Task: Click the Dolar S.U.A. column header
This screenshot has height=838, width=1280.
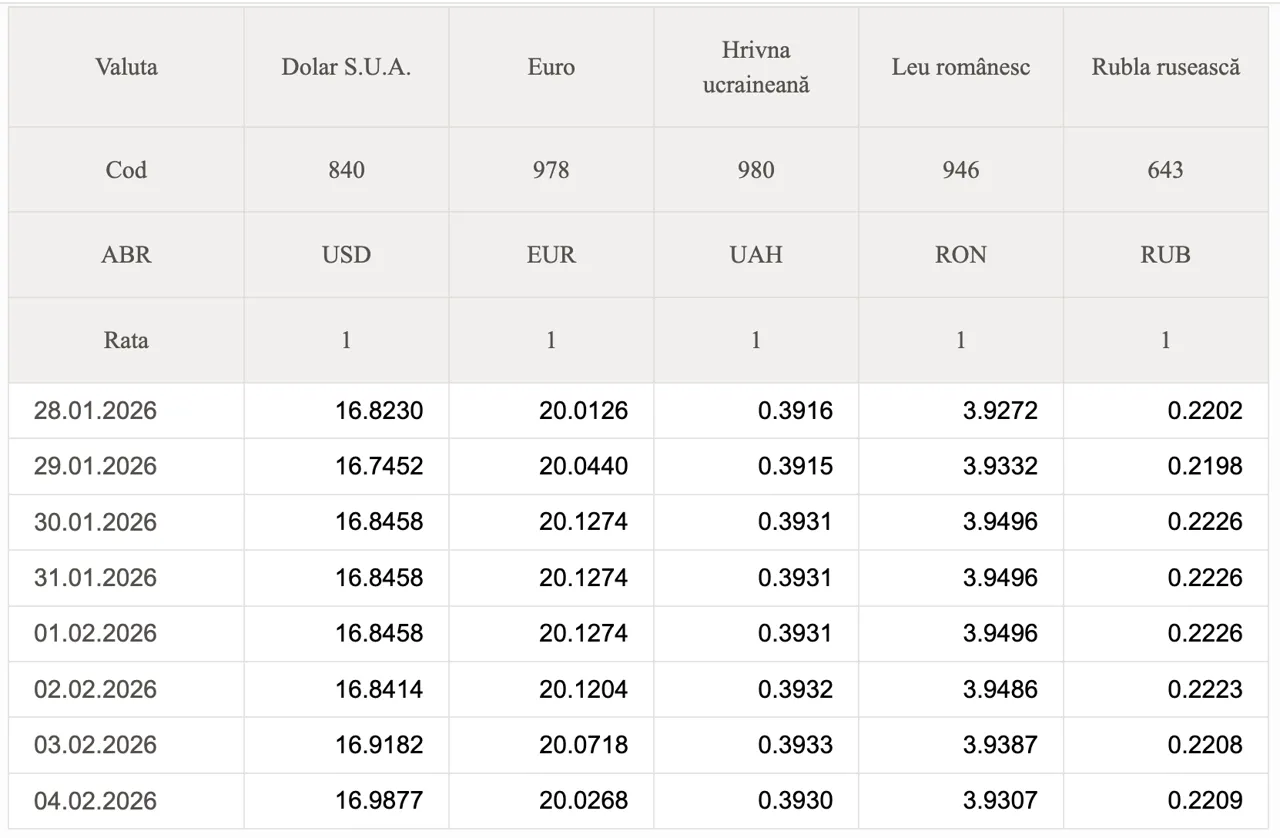Action: [x=346, y=67]
